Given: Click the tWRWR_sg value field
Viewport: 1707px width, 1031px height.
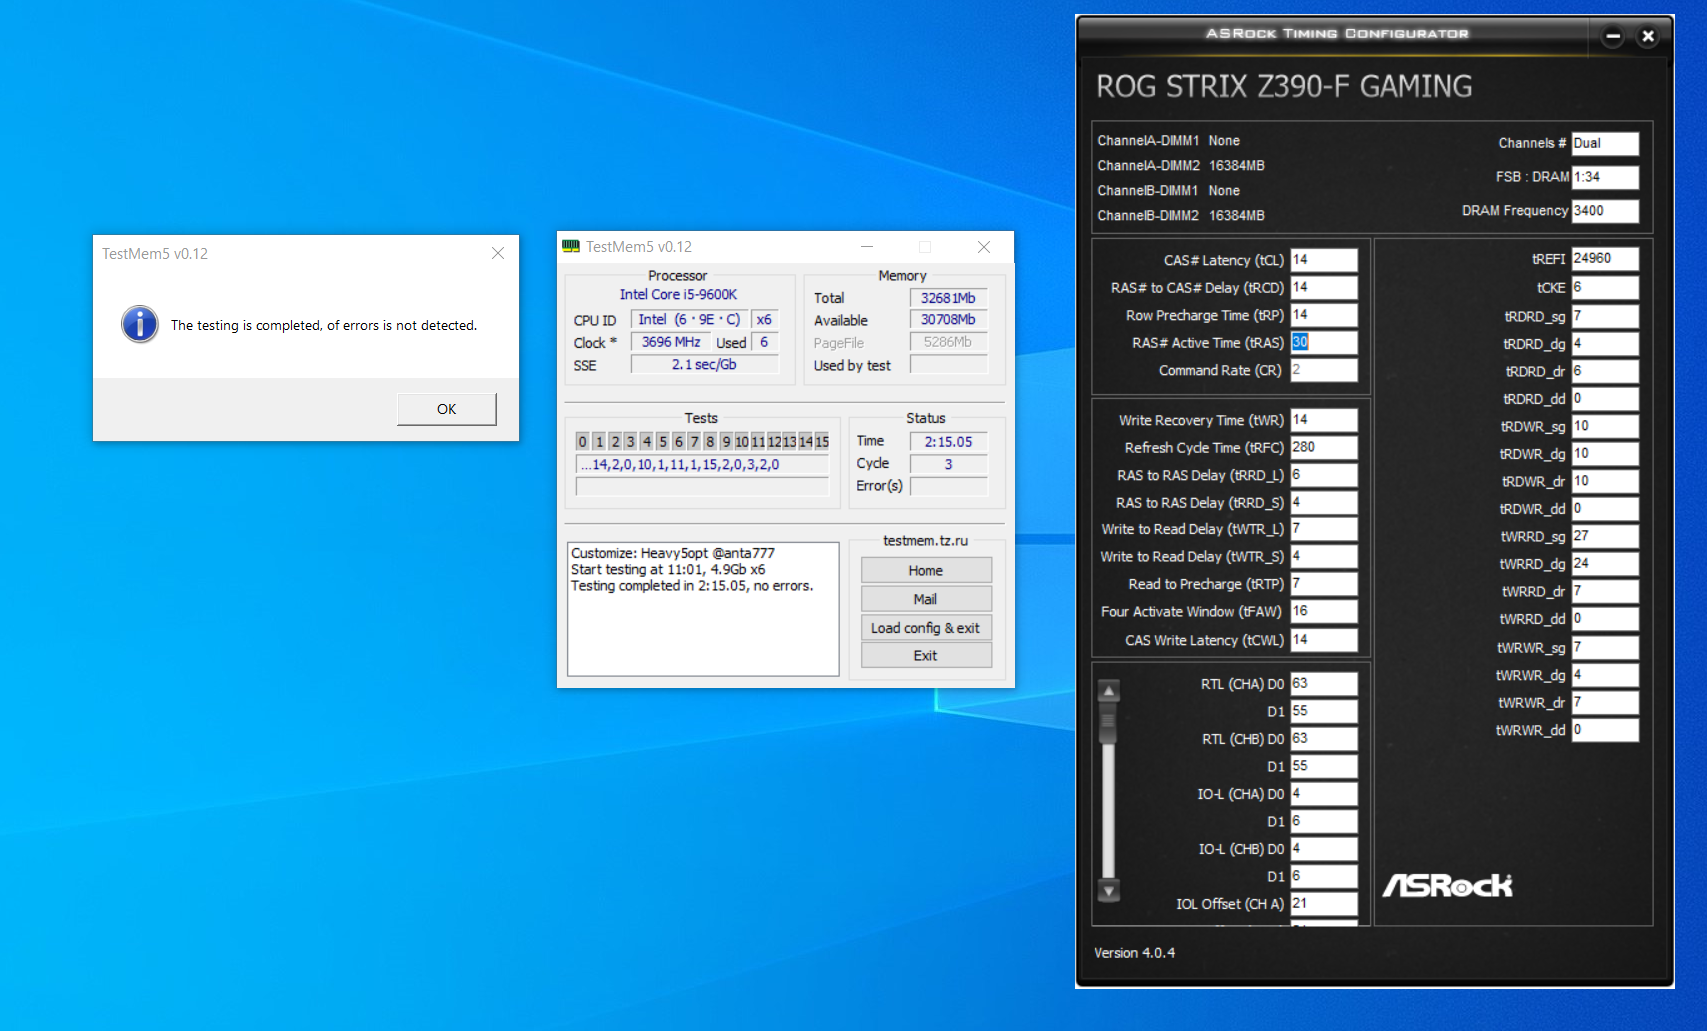Looking at the screenshot, I should [x=1605, y=648].
